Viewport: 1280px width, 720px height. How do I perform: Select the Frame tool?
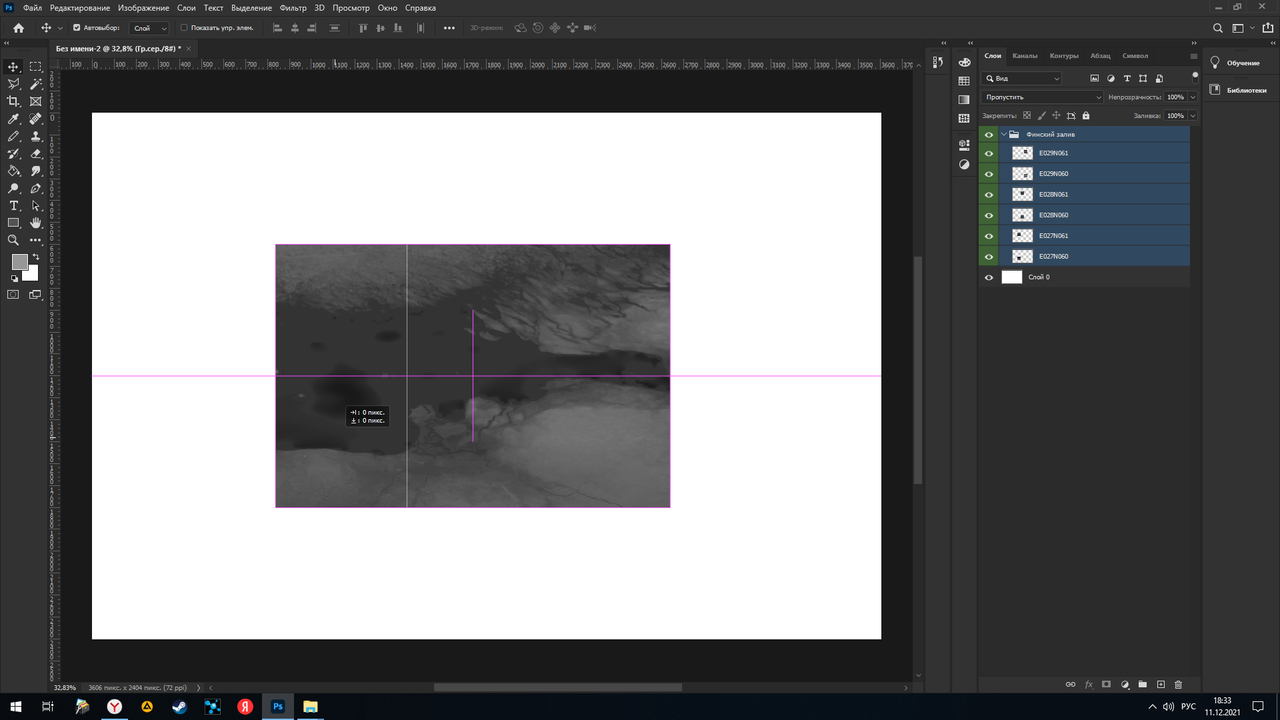(x=36, y=101)
